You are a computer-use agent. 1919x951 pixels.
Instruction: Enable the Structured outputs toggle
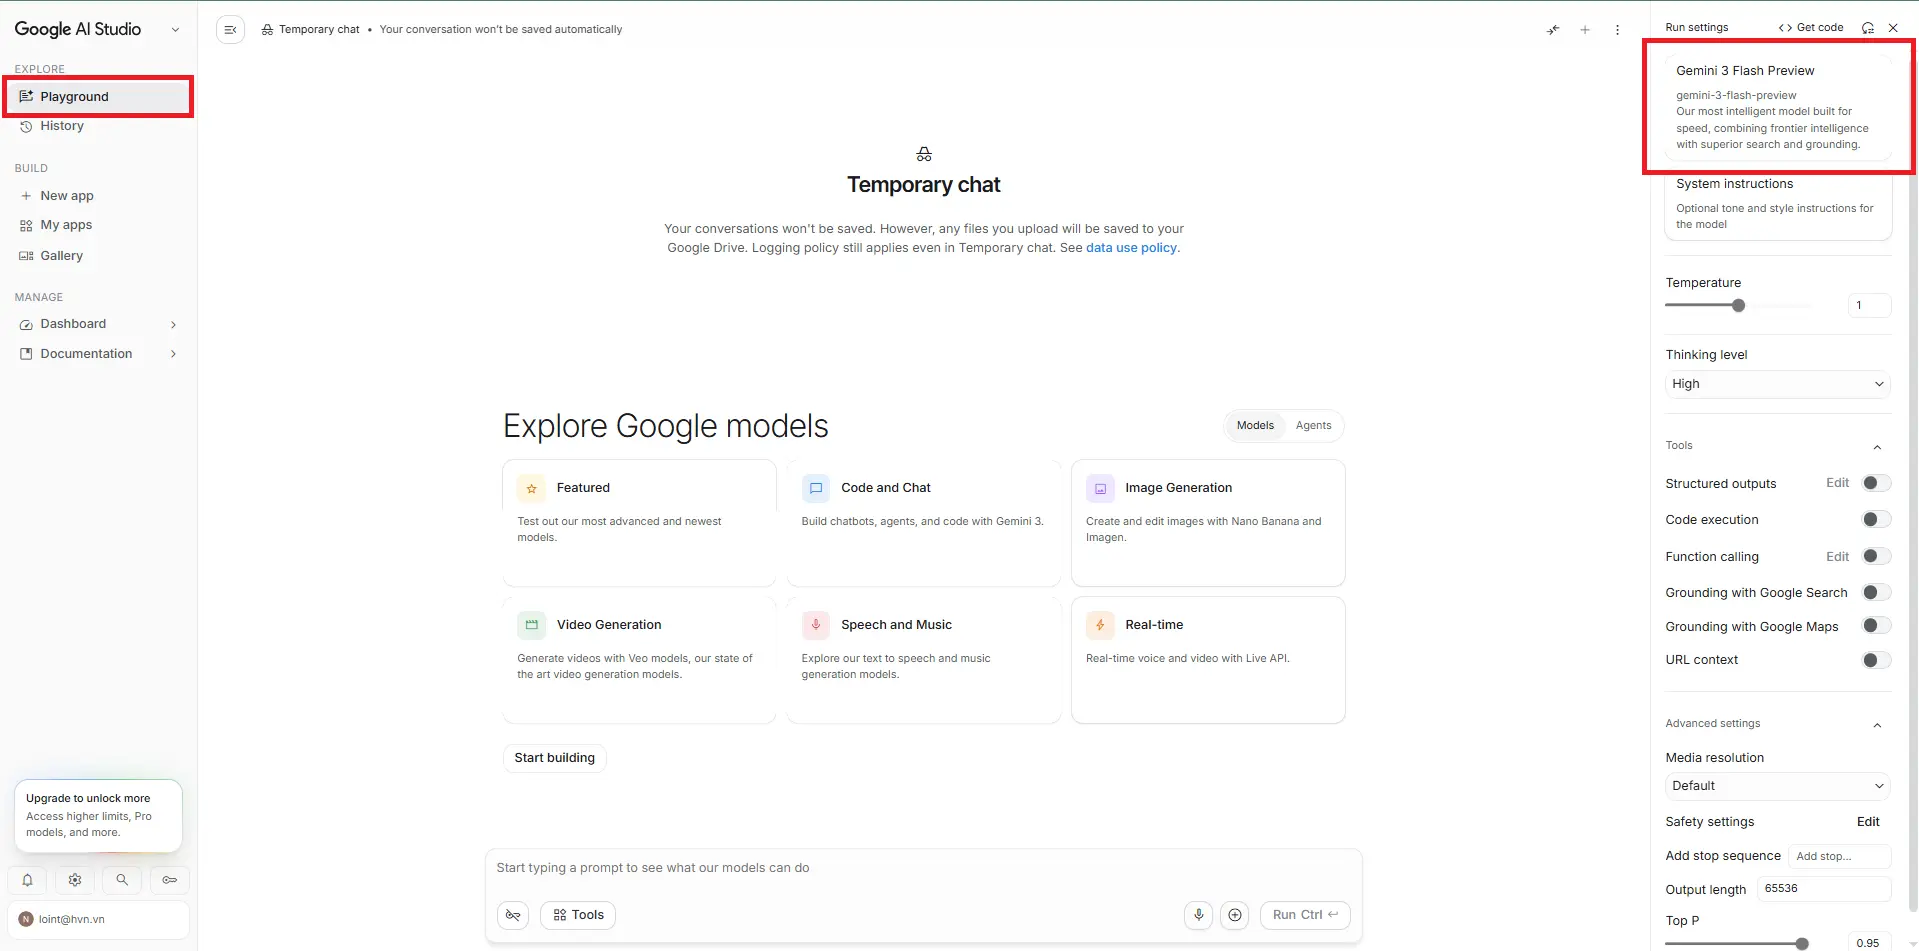[x=1876, y=483]
